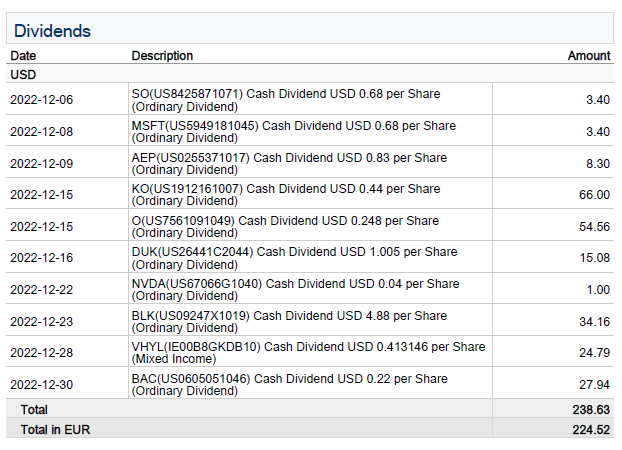This screenshot has height=450, width=622.
Task: Select the VHYL Mixed Income description
Action: pos(308,352)
